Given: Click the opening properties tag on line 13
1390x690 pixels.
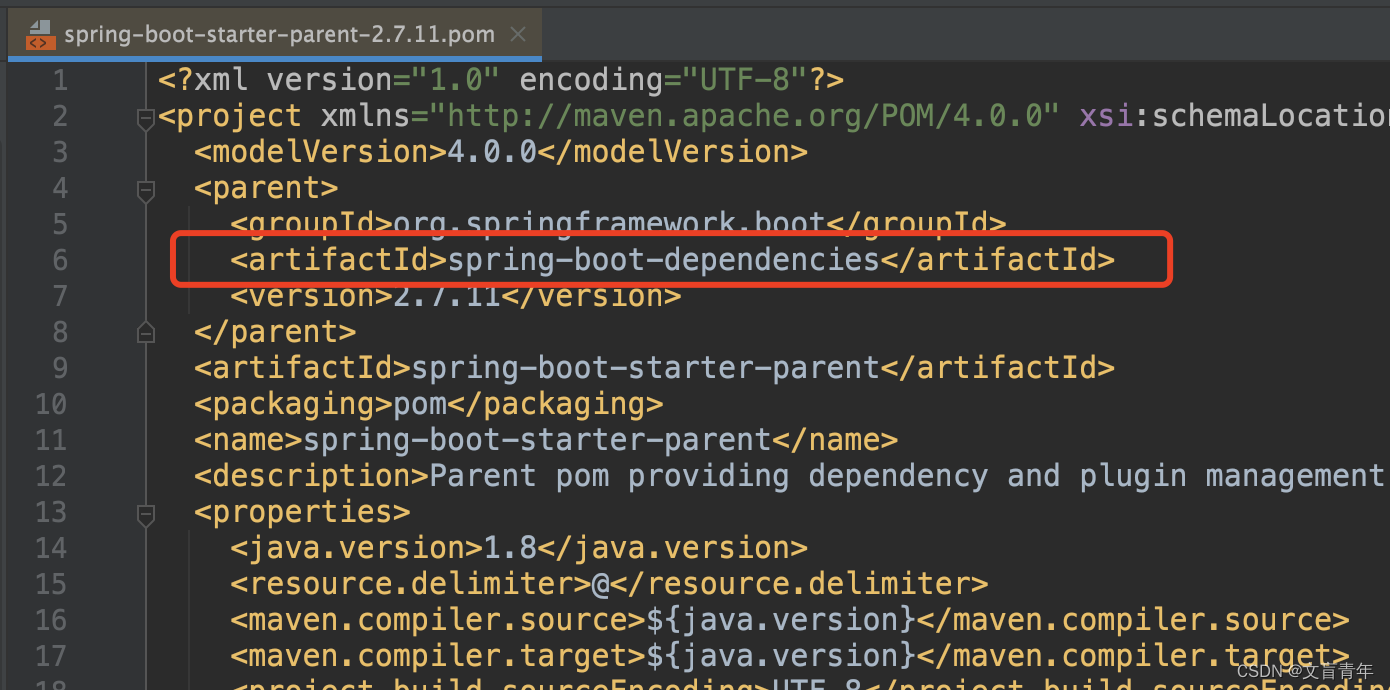Looking at the screenshot, I should click(302, 512).
